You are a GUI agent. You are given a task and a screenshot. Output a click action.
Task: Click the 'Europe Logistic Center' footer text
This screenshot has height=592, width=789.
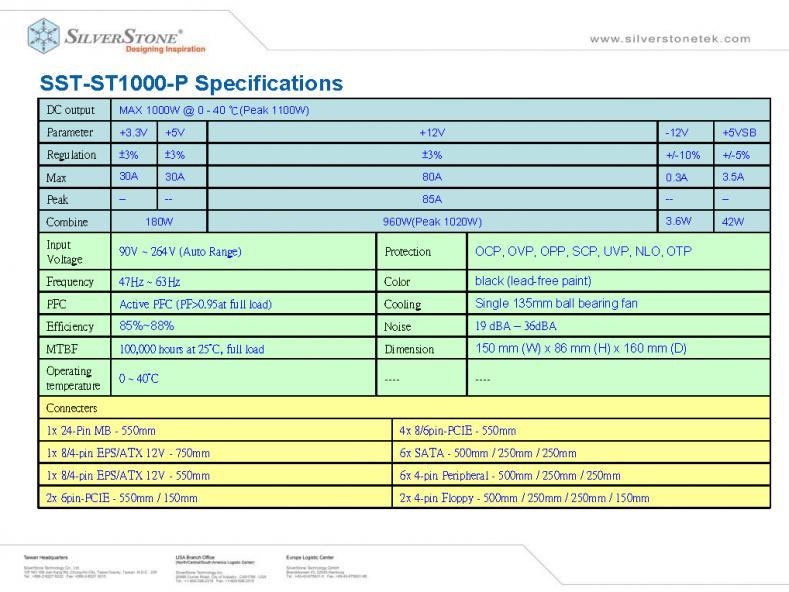[310, 557]
